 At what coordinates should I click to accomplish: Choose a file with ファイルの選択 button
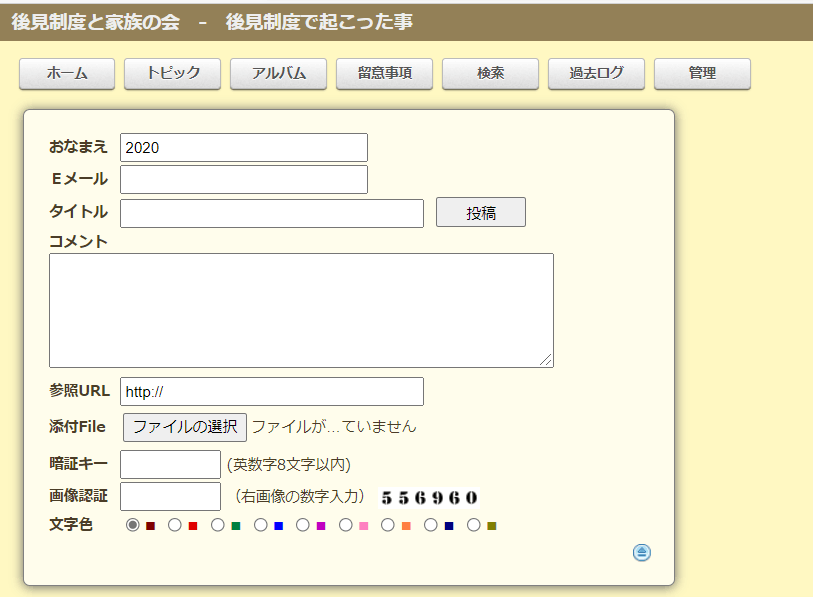(x=185, y=427)
